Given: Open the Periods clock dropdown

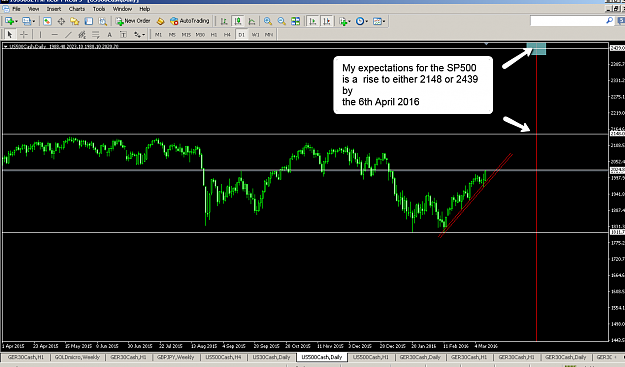Looking at the screenshot, I should [x=362, y=21].
